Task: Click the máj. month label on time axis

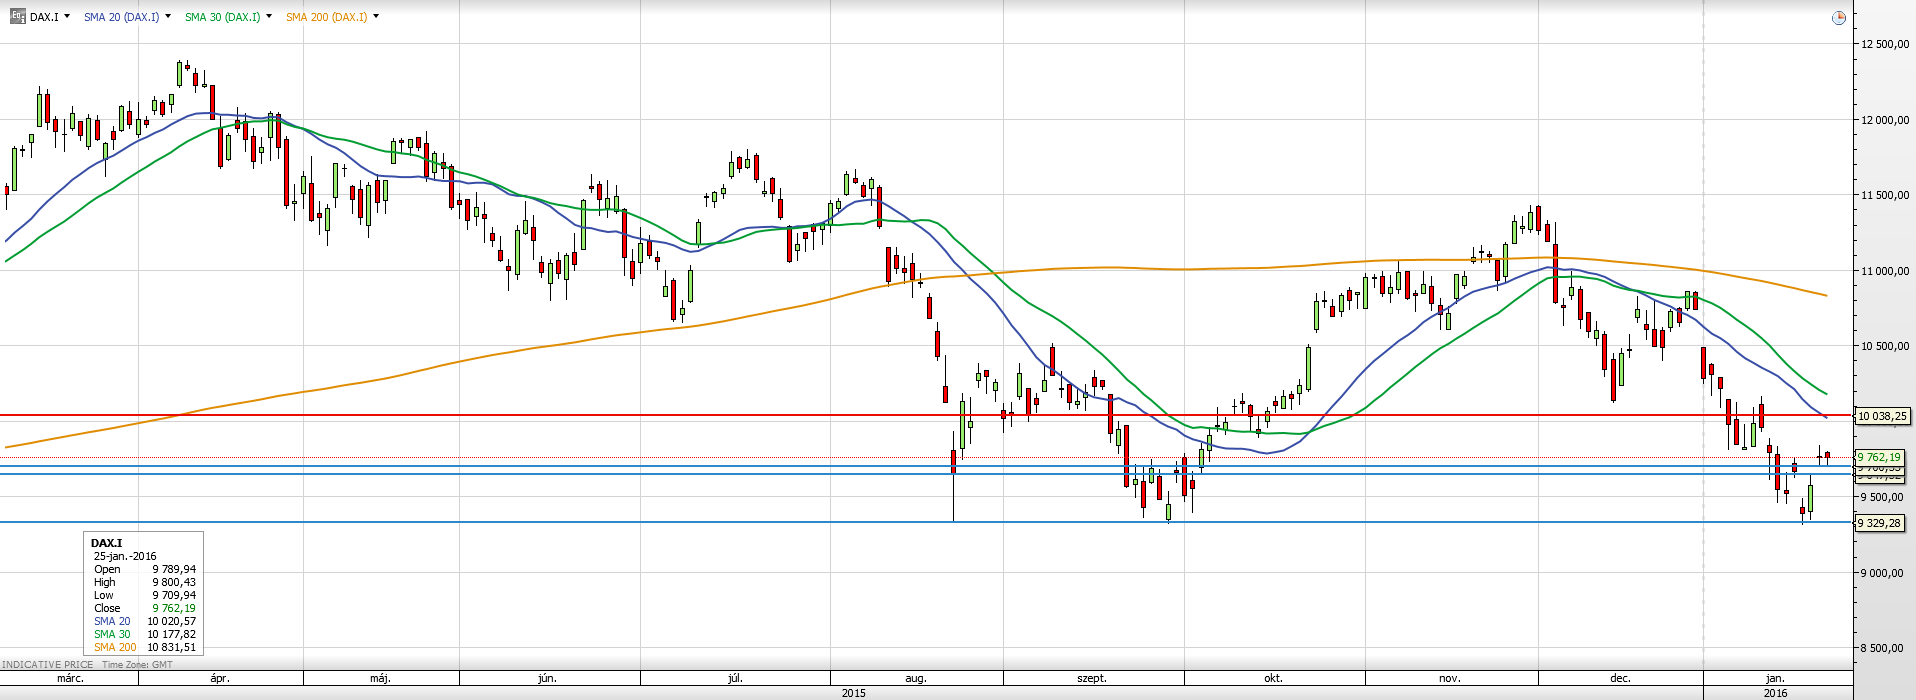Action: point(380,678)
